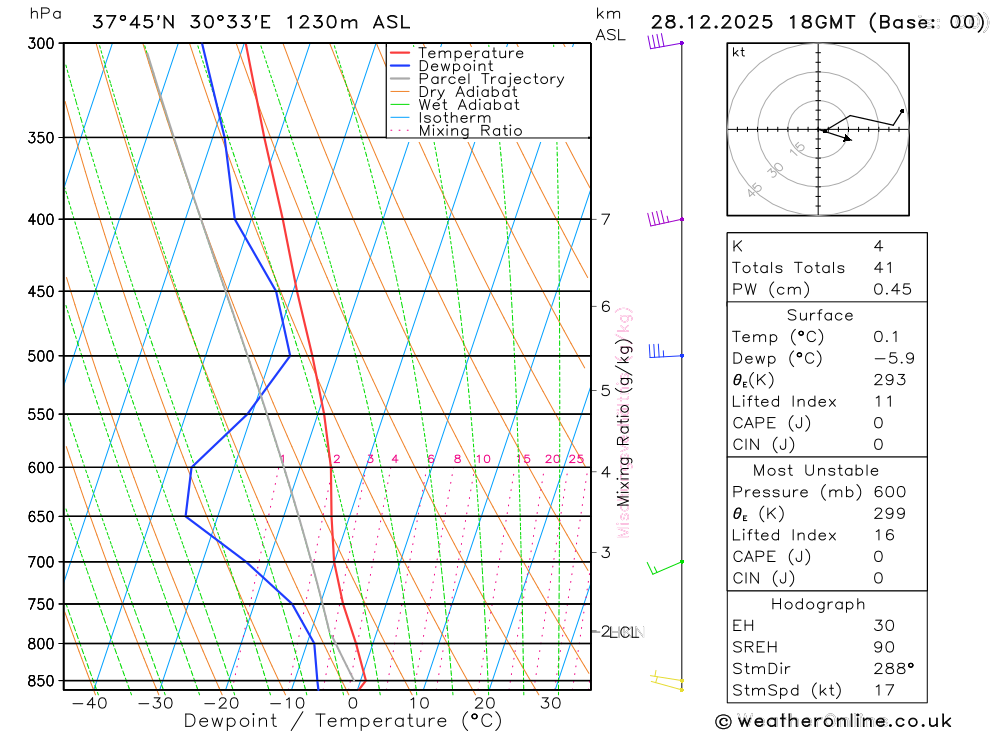The image size is (1000, 733).
Task: Click the weatheronline.co.uk copyright text
Action: [x=833, y=722]
